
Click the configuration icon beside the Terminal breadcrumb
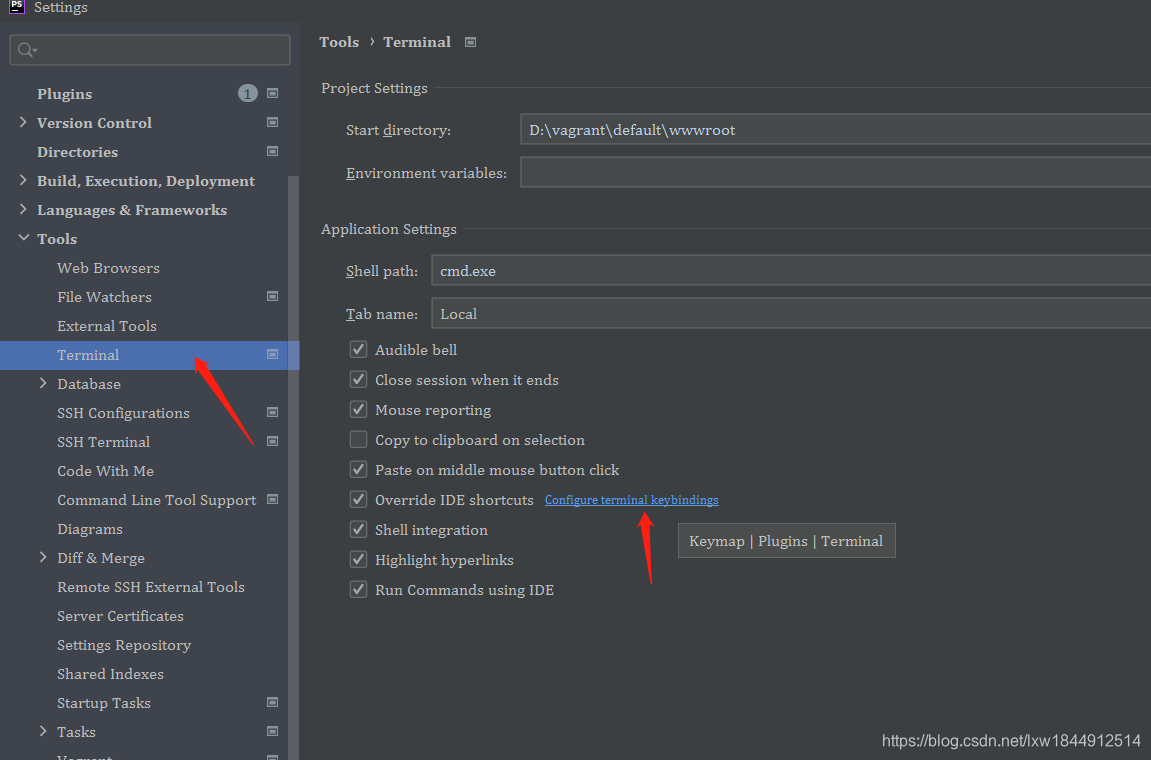(x=470, y=42)
